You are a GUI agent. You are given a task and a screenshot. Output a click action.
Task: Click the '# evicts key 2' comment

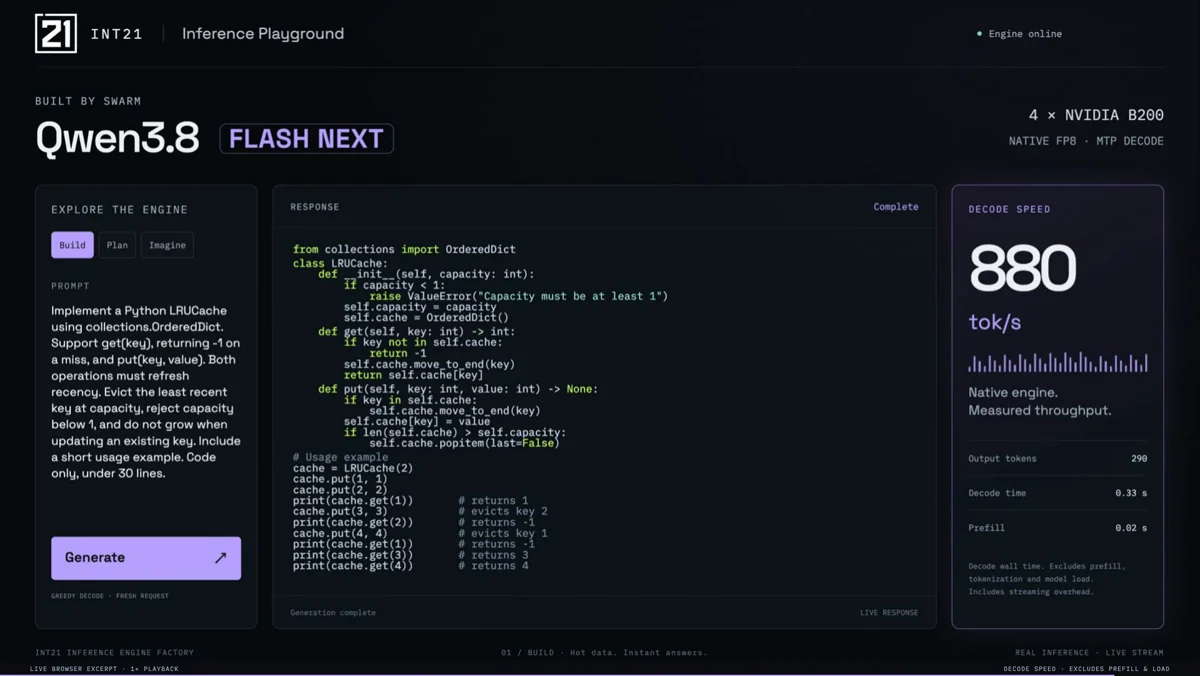[503, 511]
